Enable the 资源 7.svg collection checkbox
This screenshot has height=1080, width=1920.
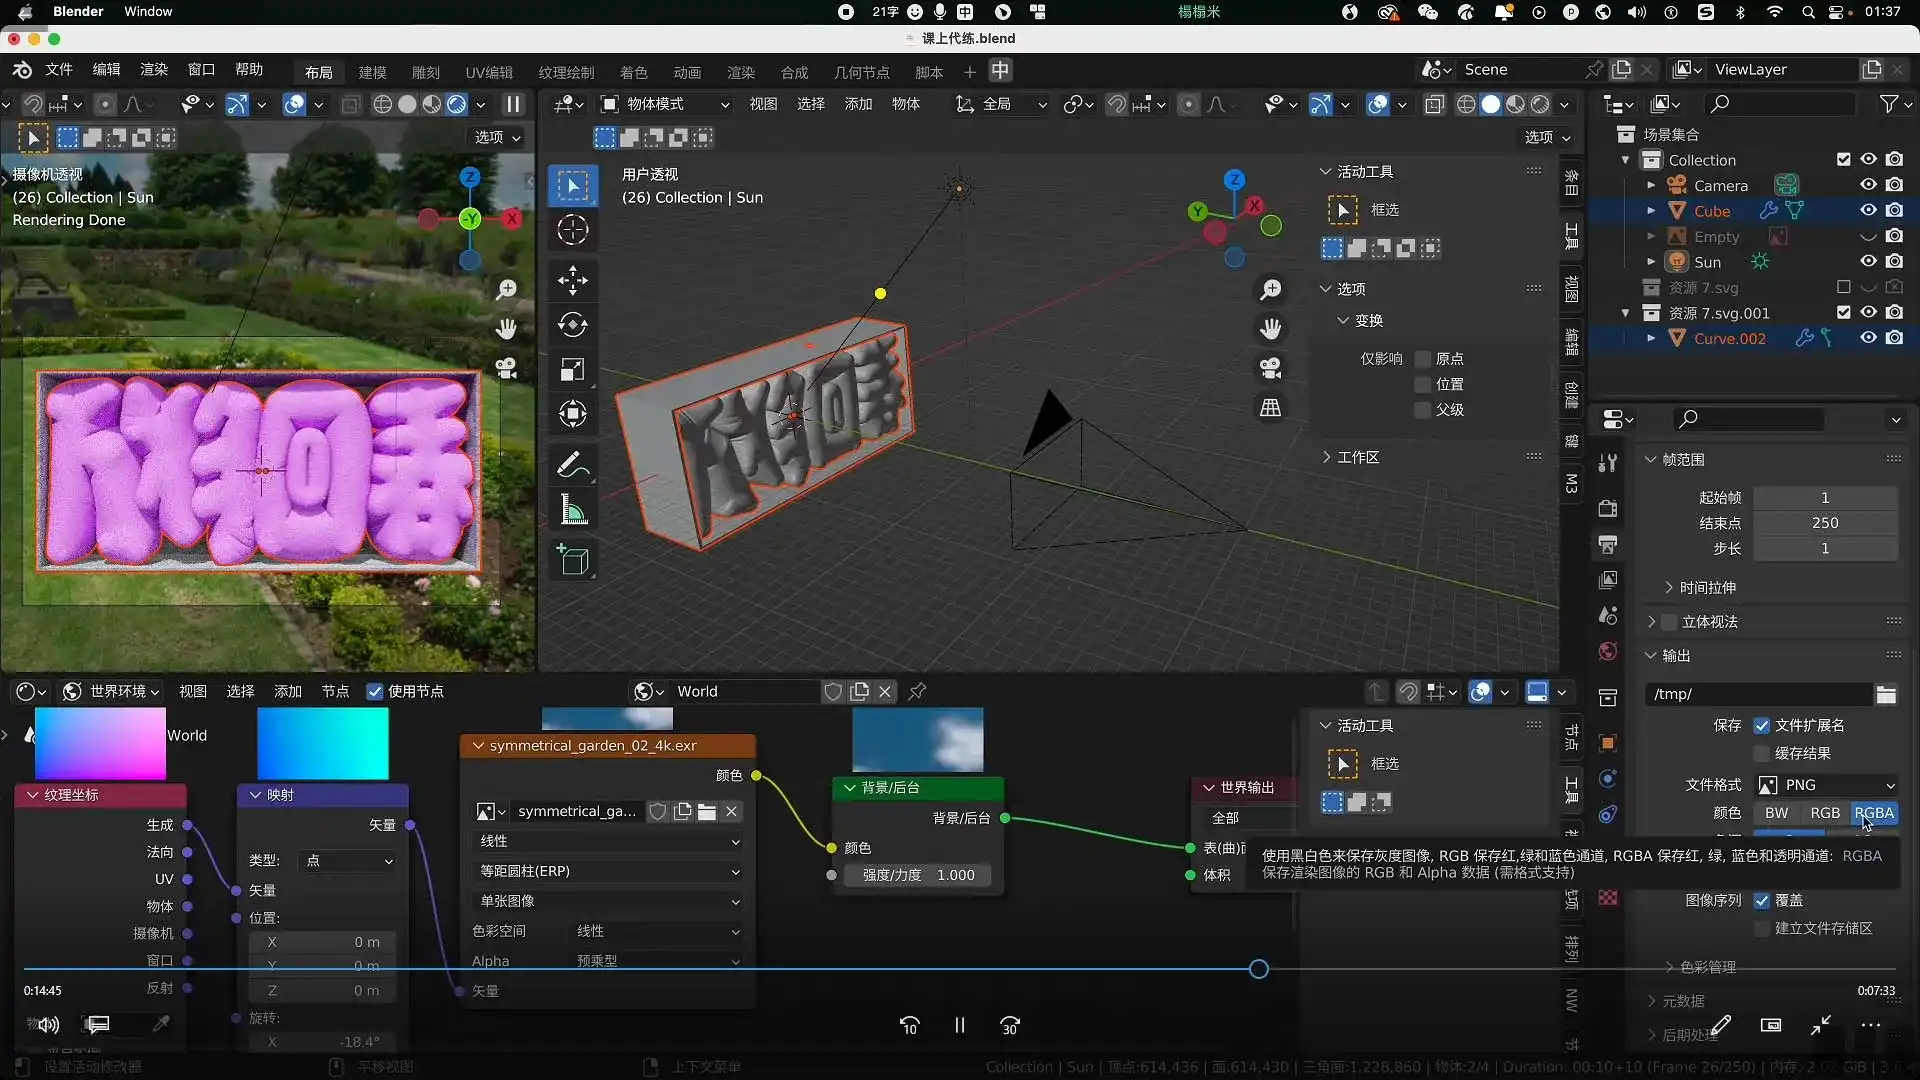pos(1843,287)
